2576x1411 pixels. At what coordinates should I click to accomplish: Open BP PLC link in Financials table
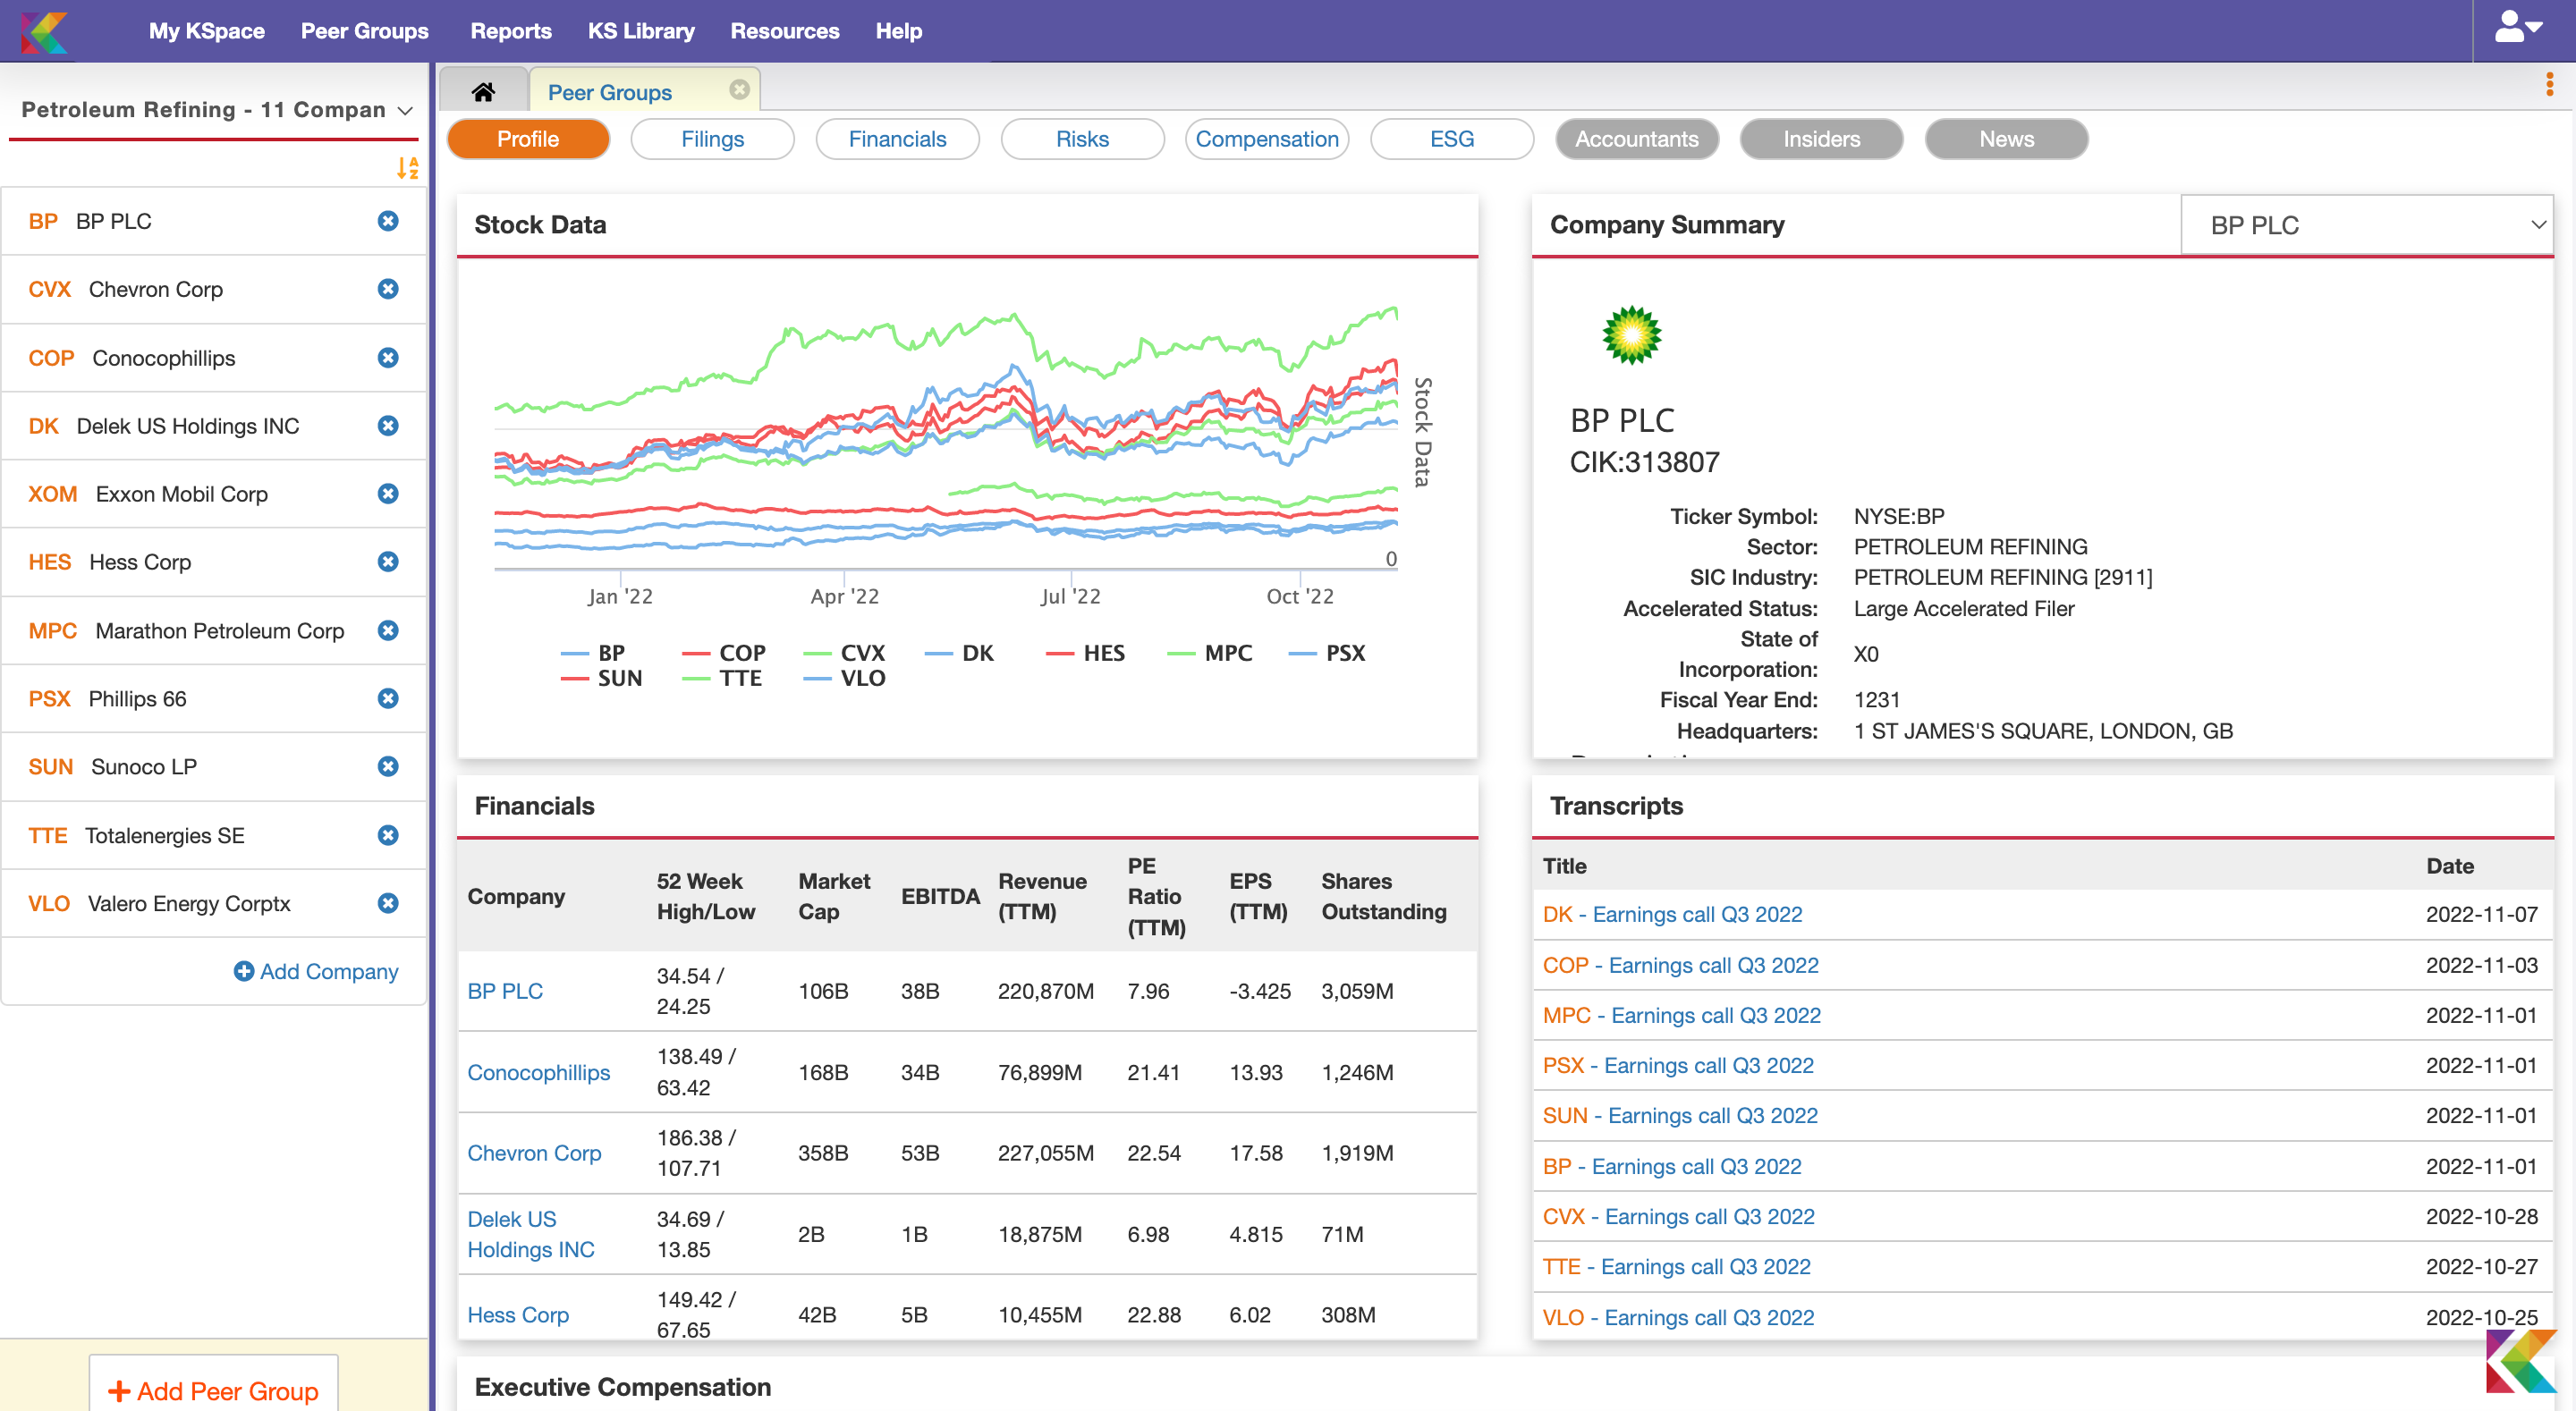tap(505, 991)
